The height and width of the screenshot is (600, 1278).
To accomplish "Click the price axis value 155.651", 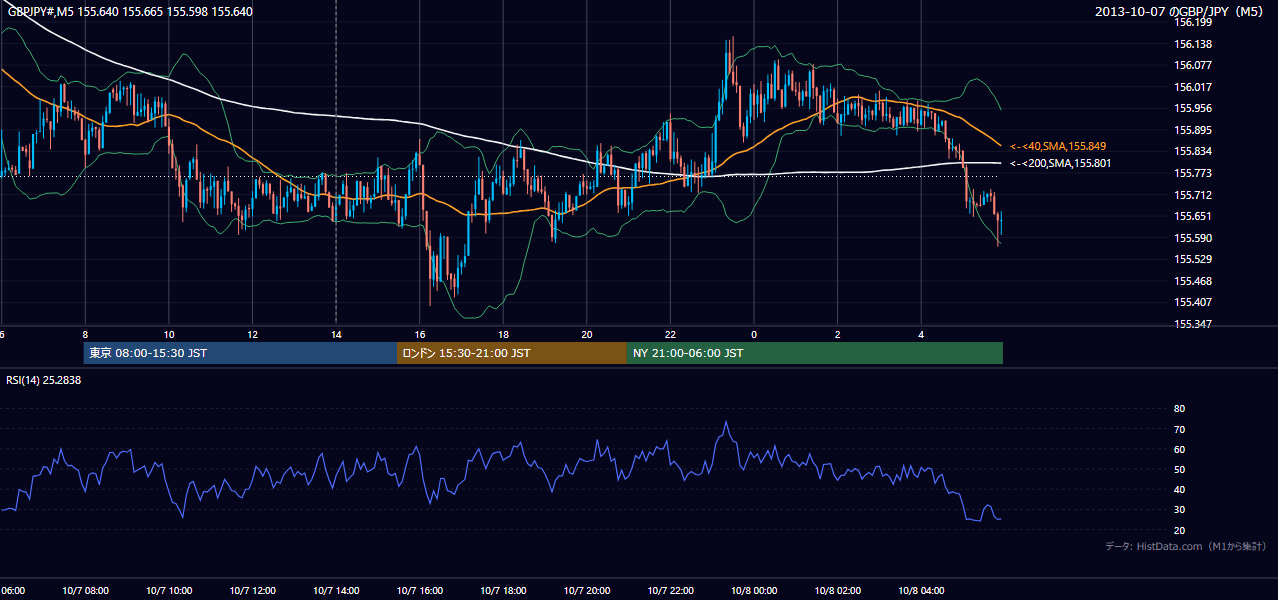I will pos(1193,216).
